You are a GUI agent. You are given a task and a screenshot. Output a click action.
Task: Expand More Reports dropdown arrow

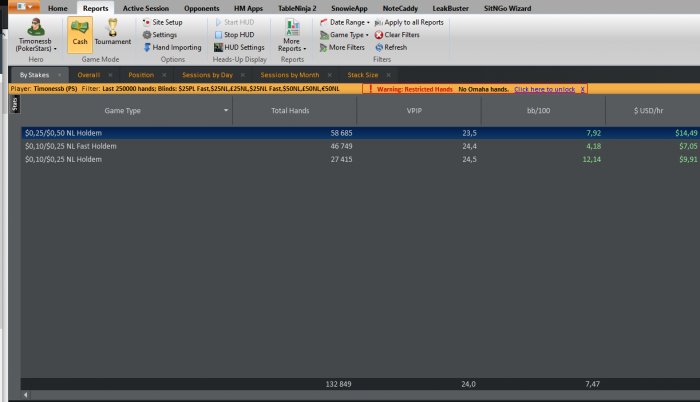click(304, 49)
